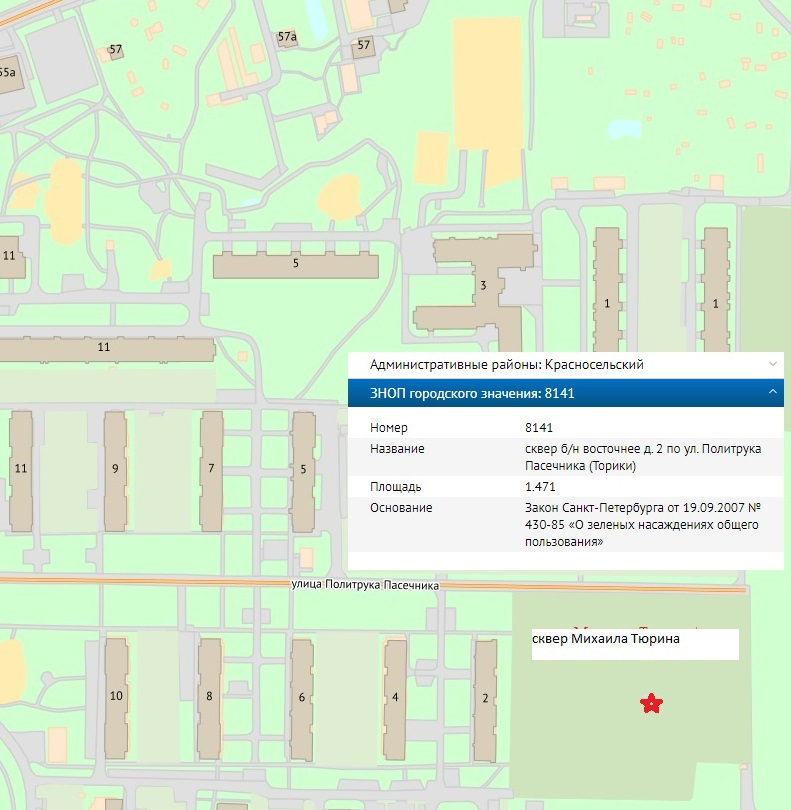Click the улица Политрука Пасечника street label
This screenshot has height=810, width=791.
coord(365,585)
